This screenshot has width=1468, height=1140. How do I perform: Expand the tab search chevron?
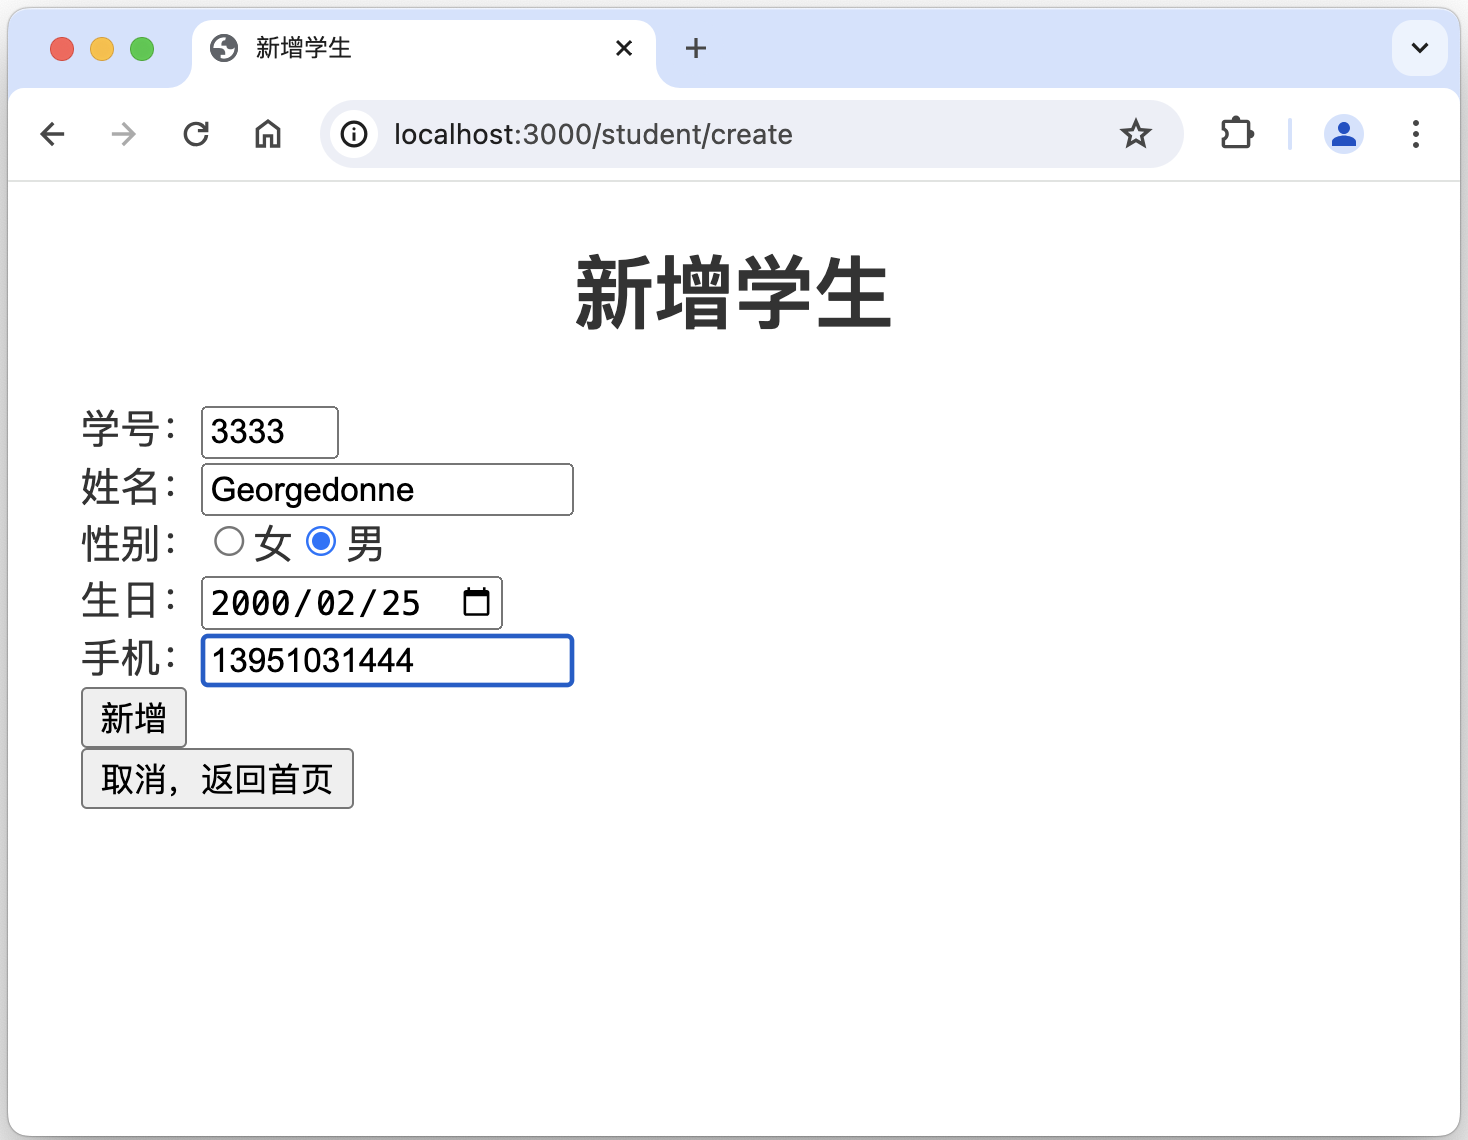tap(1419, 48)
